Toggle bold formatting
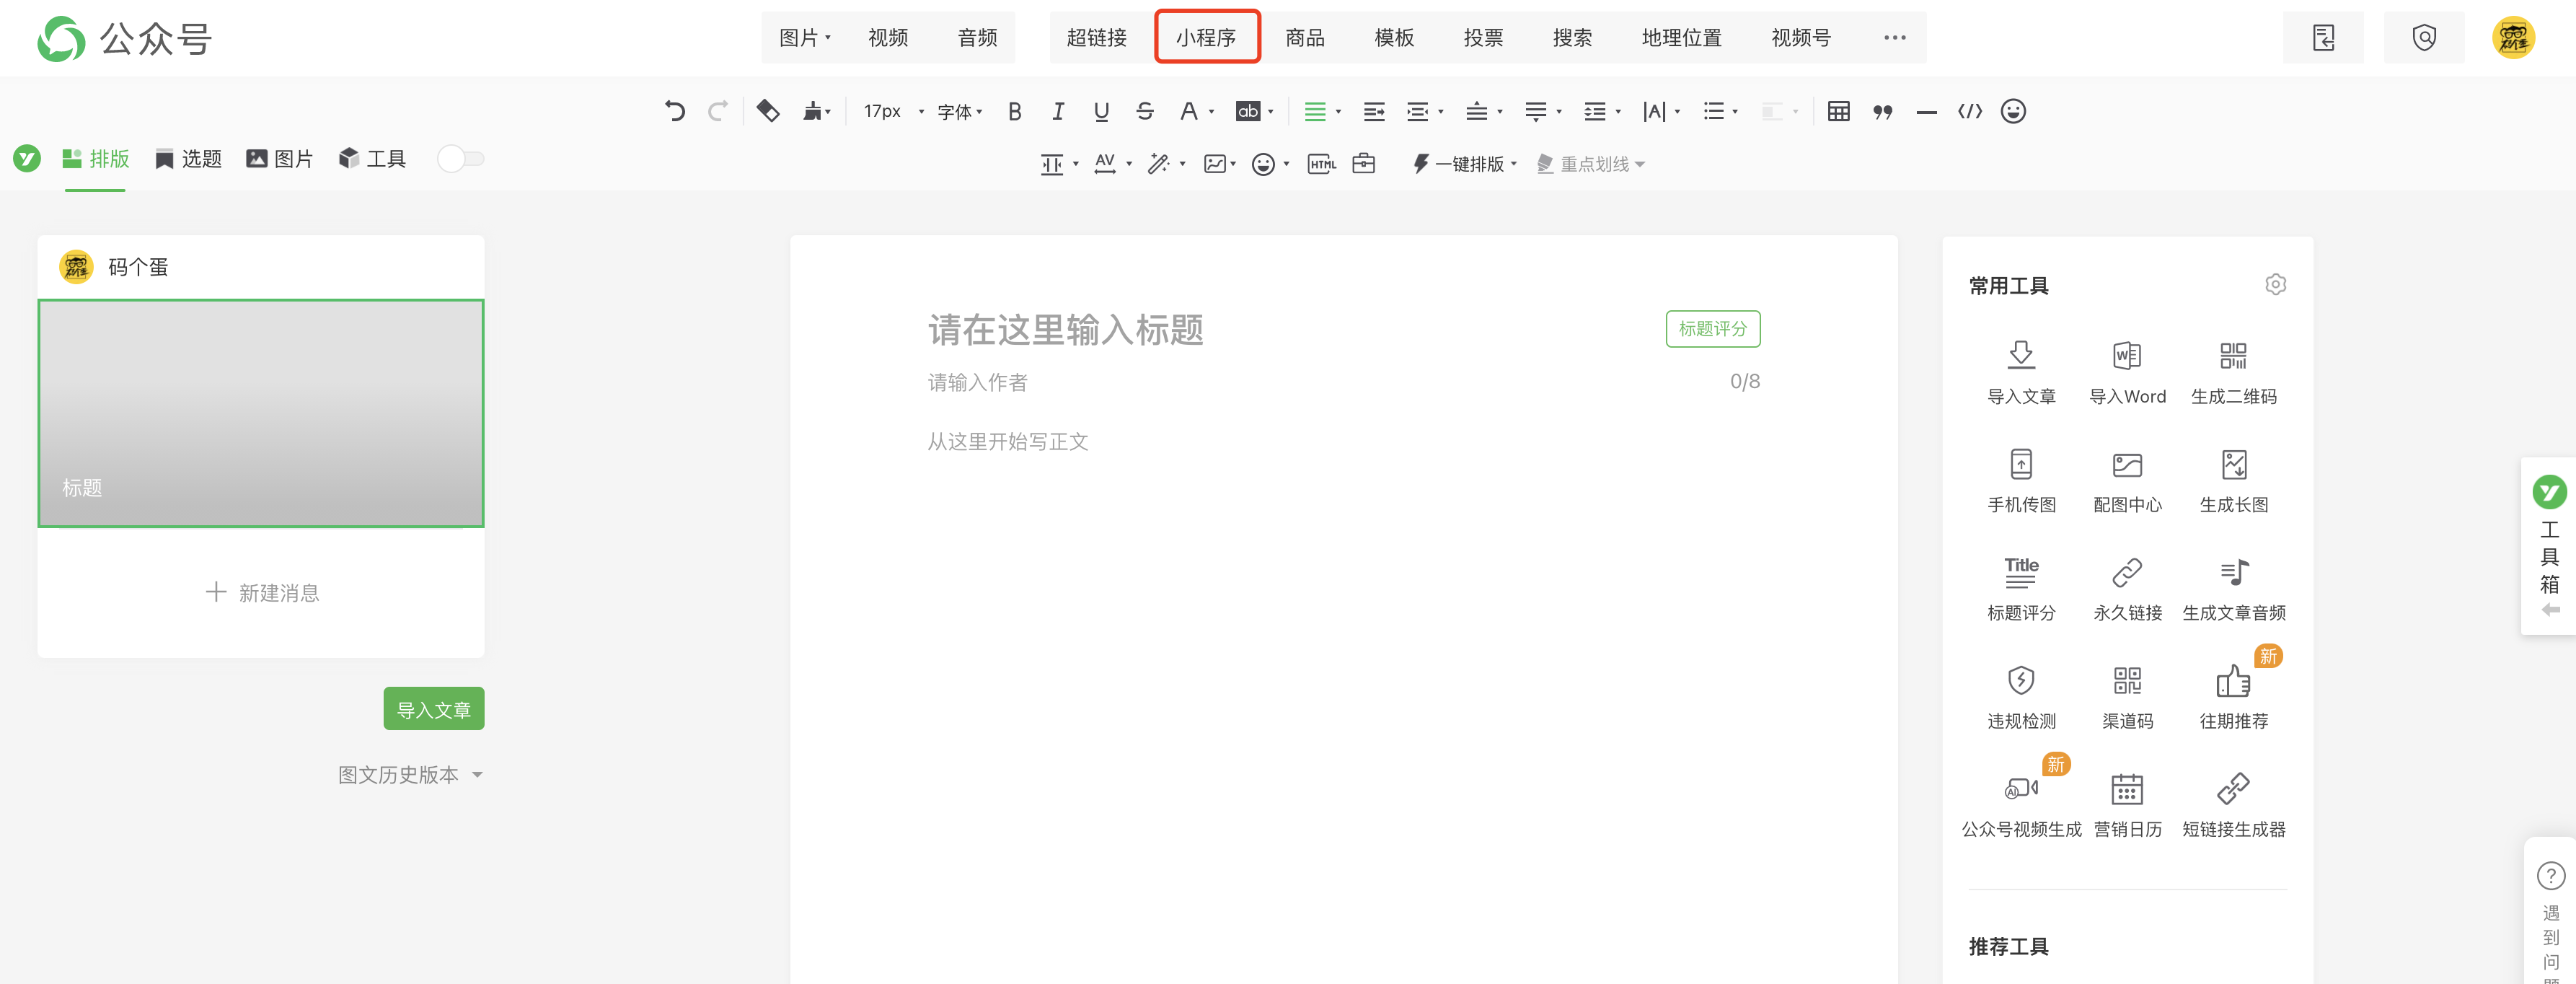This screenshot has height=984, width=2576. 1014,111
